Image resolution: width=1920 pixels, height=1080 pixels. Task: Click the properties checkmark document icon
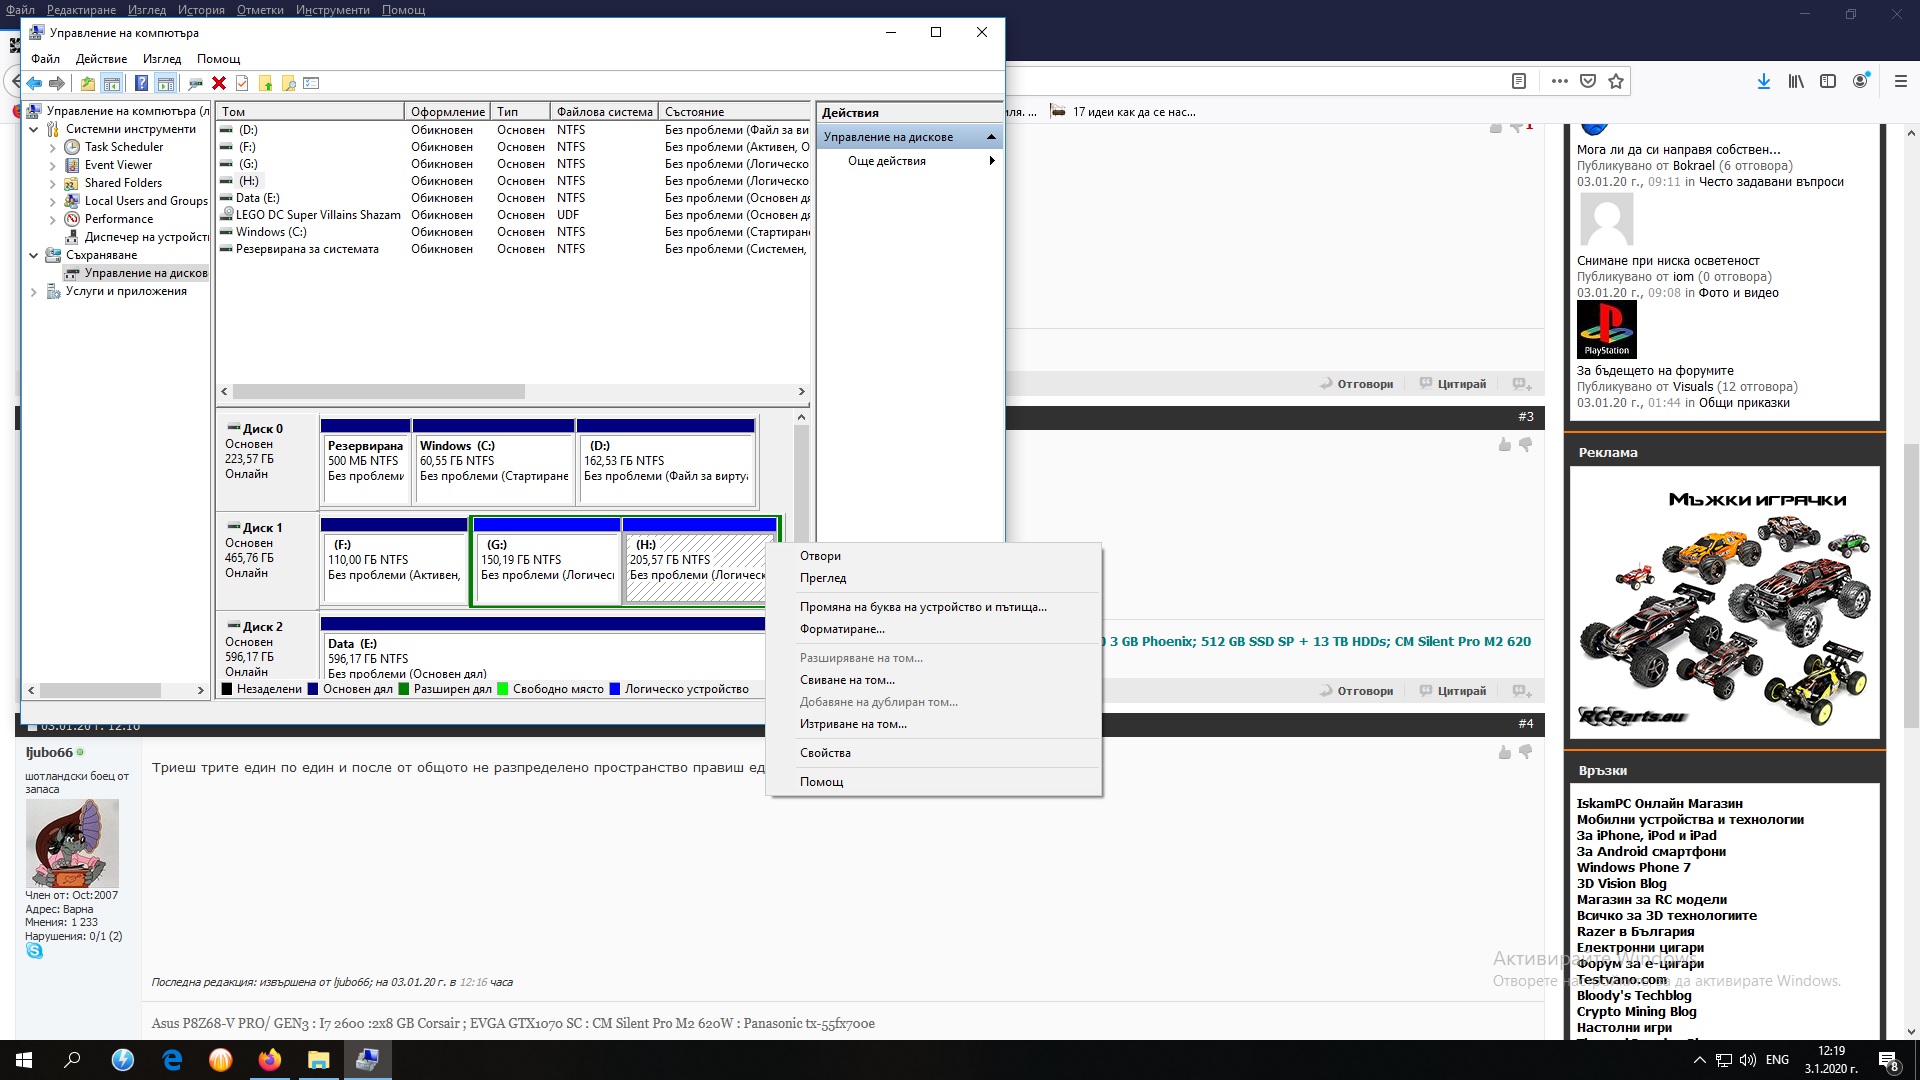click(x=242, y=83)
